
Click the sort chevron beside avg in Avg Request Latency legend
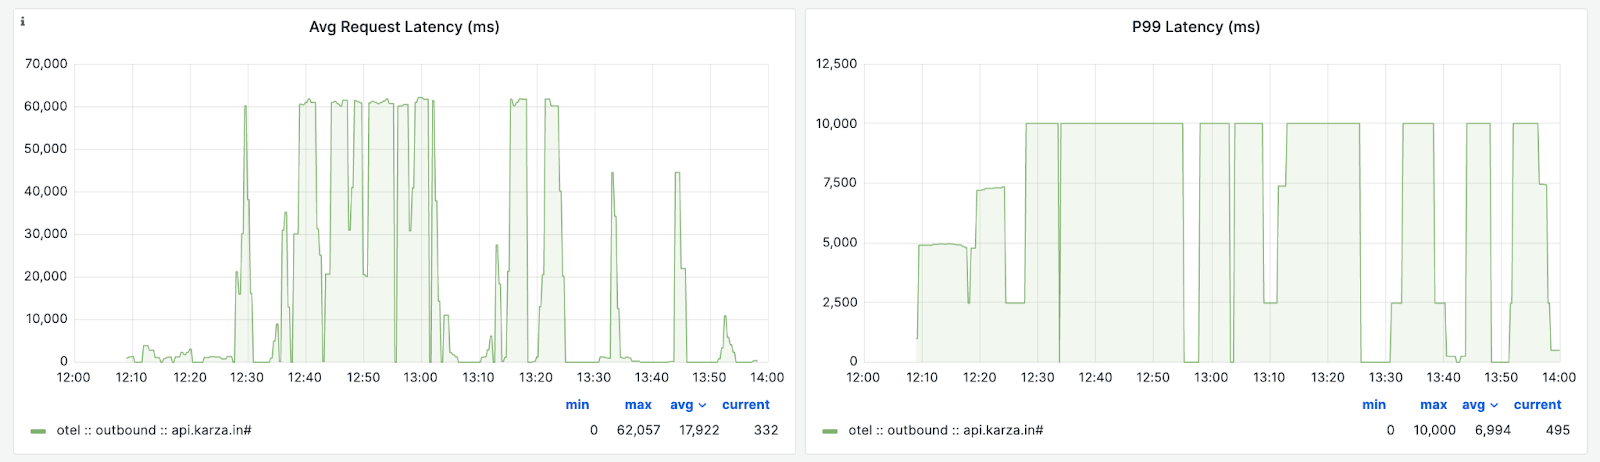pos(703,406)
